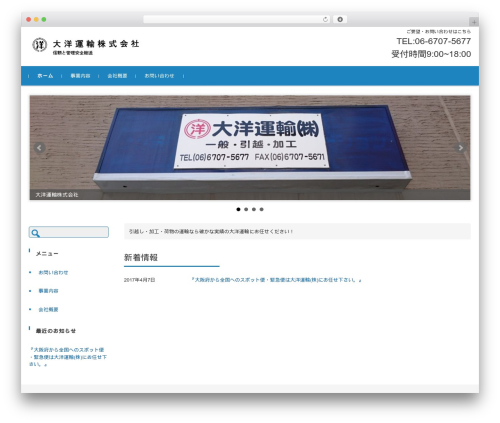The image size is (500, 423).
Task: Open the ホーム navigation item
Action: point(45,76)
